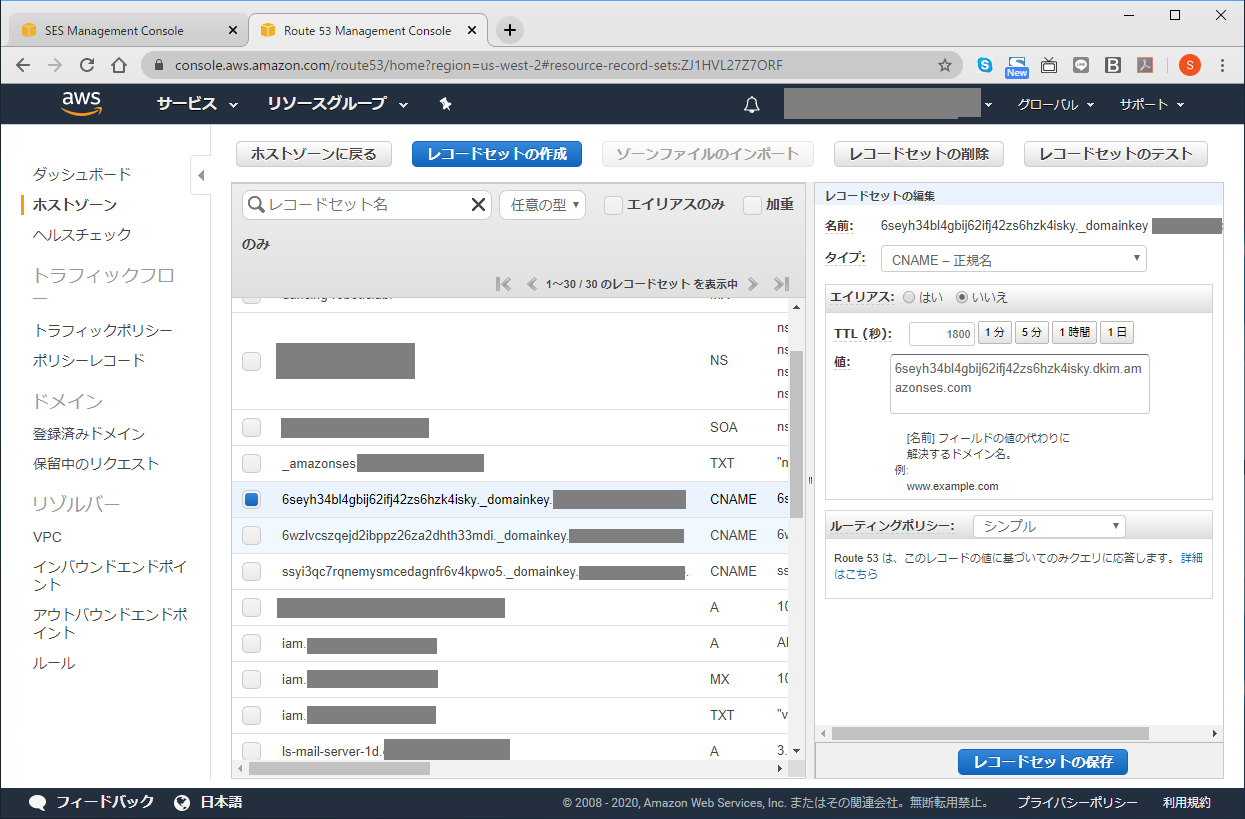Open 登録済みドメイン in the sidebar
The height and width of the screenshot is (819, 1245).
tap(89, 434)
